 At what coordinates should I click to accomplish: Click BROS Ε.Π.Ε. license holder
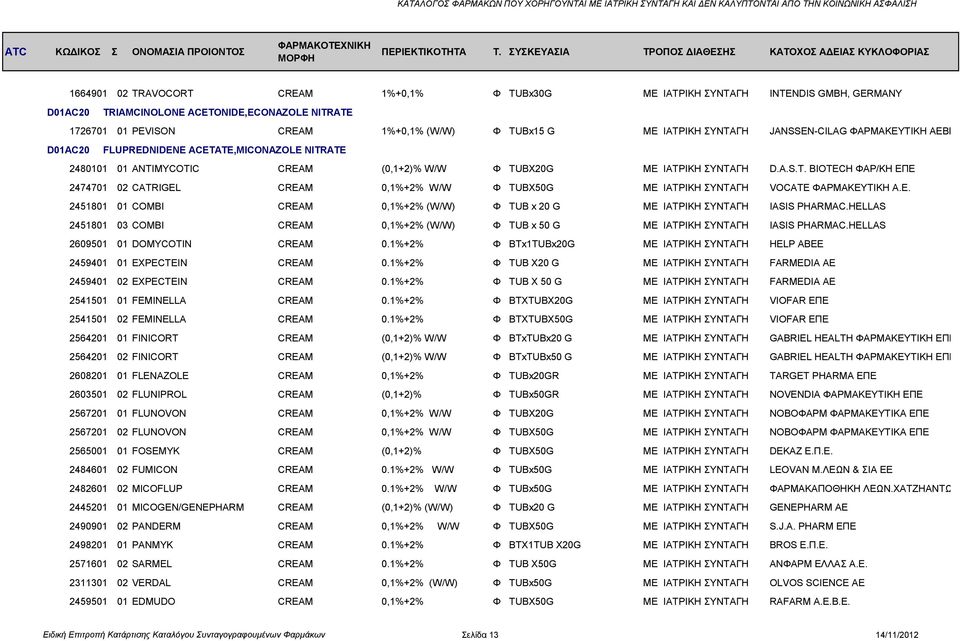click(x=798, y=545)
